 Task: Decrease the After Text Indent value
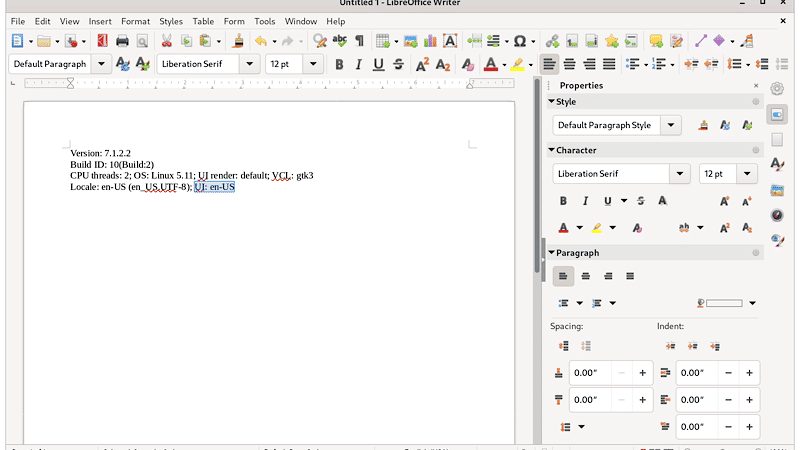tap(729, 400)
